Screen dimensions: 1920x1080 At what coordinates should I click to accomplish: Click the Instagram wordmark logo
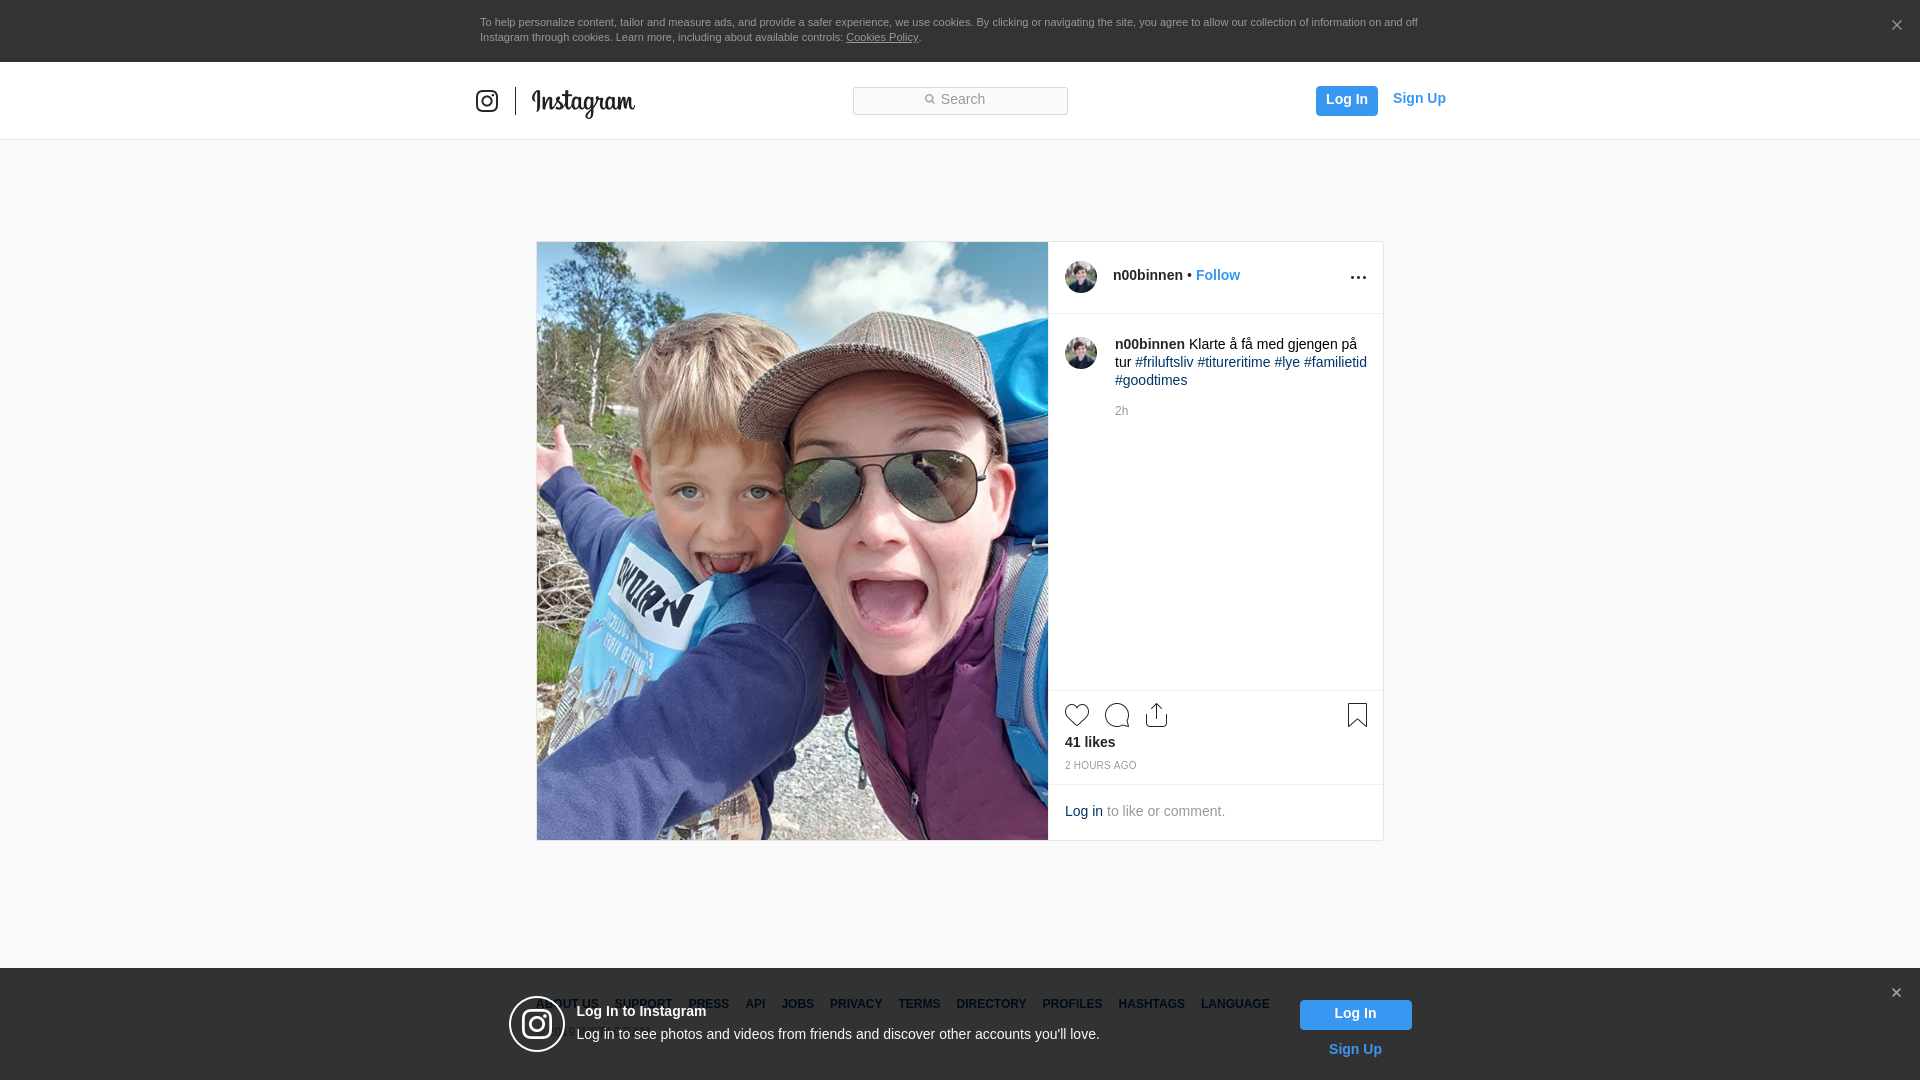[x=583, y=102]
